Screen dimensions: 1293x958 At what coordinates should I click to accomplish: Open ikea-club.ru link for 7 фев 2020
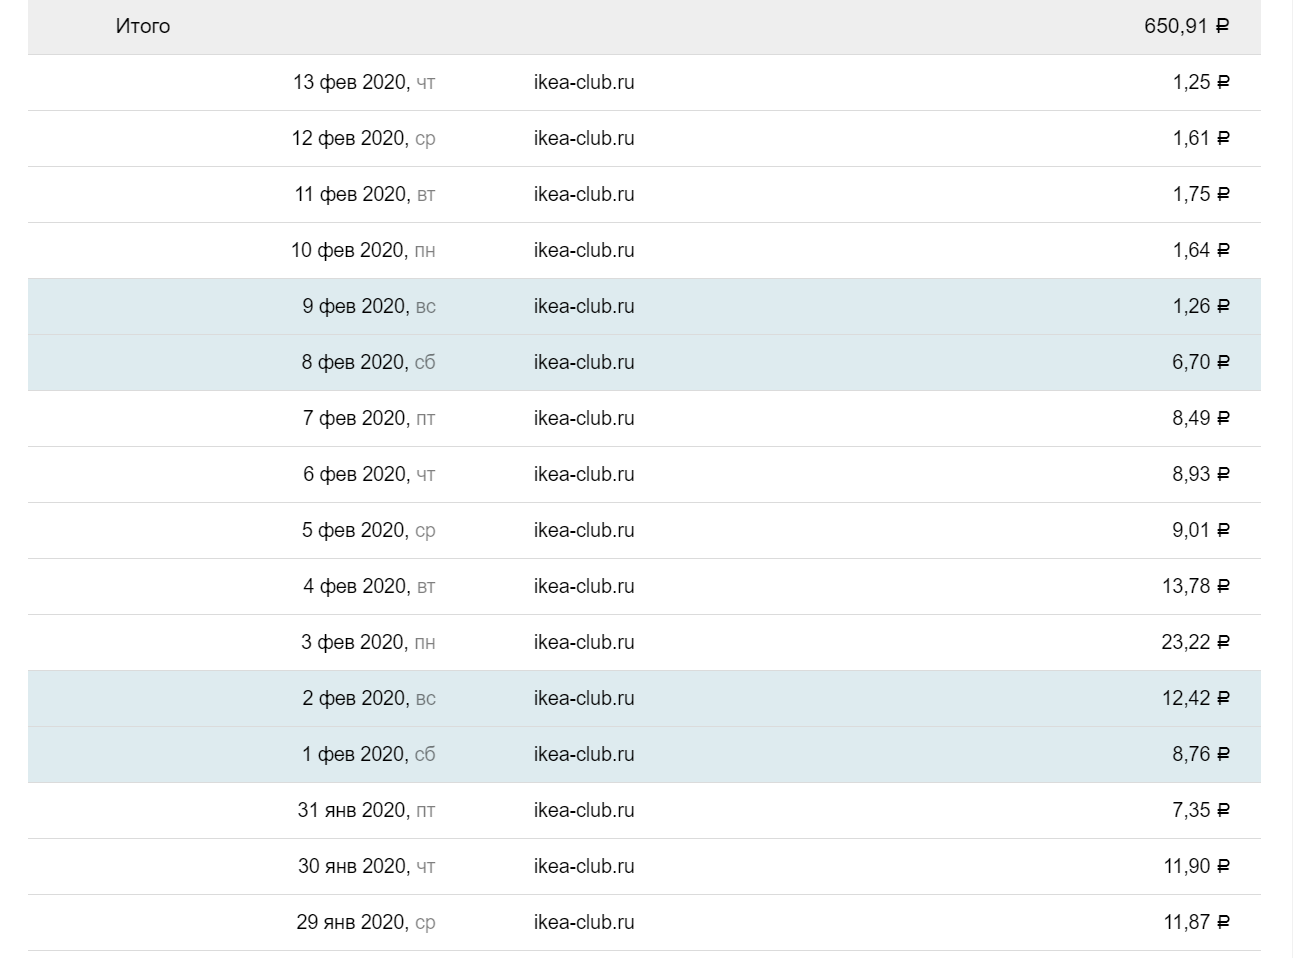coord(584,418)
